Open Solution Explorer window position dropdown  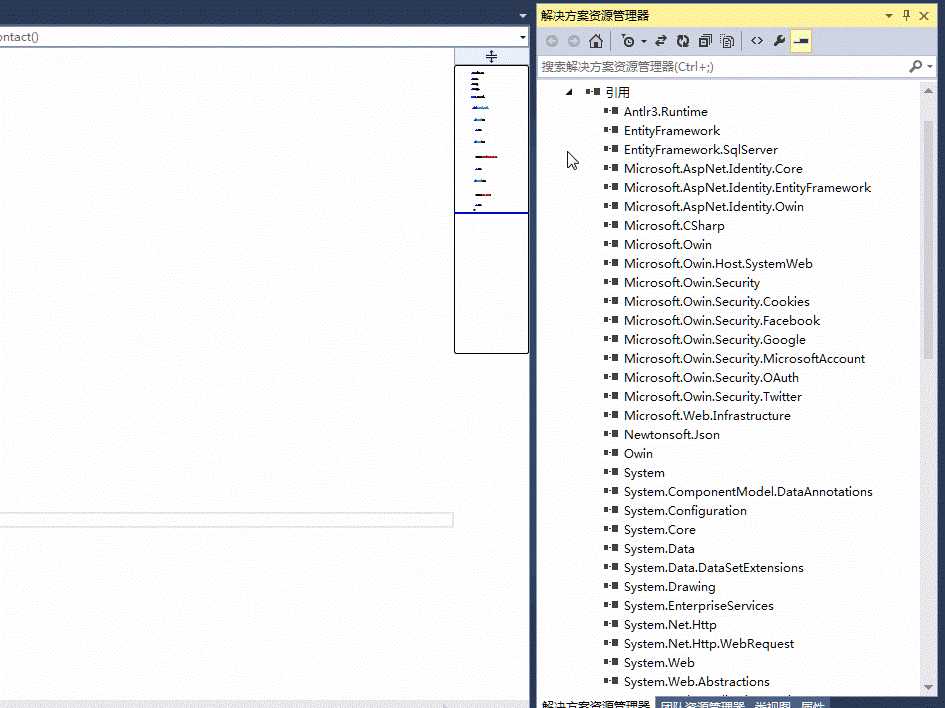tap(889, 16)
